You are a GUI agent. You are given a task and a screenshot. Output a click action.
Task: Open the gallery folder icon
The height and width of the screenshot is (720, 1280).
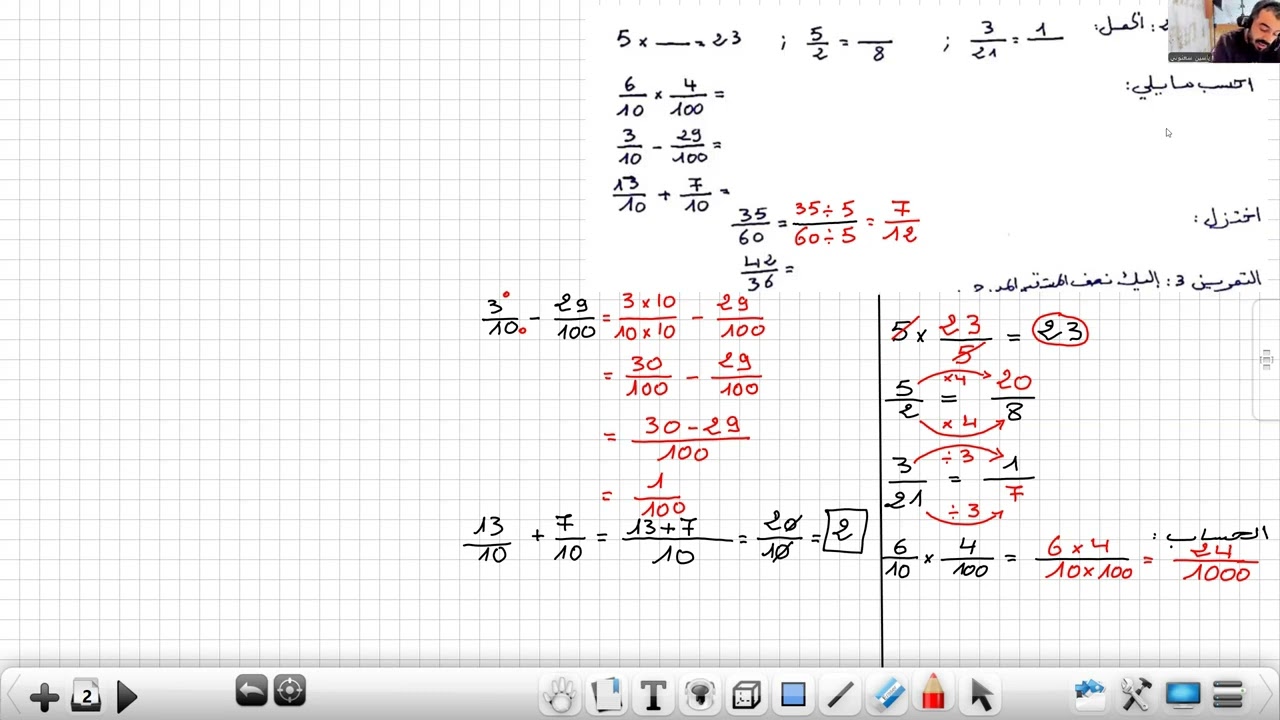click(1088, 692)
